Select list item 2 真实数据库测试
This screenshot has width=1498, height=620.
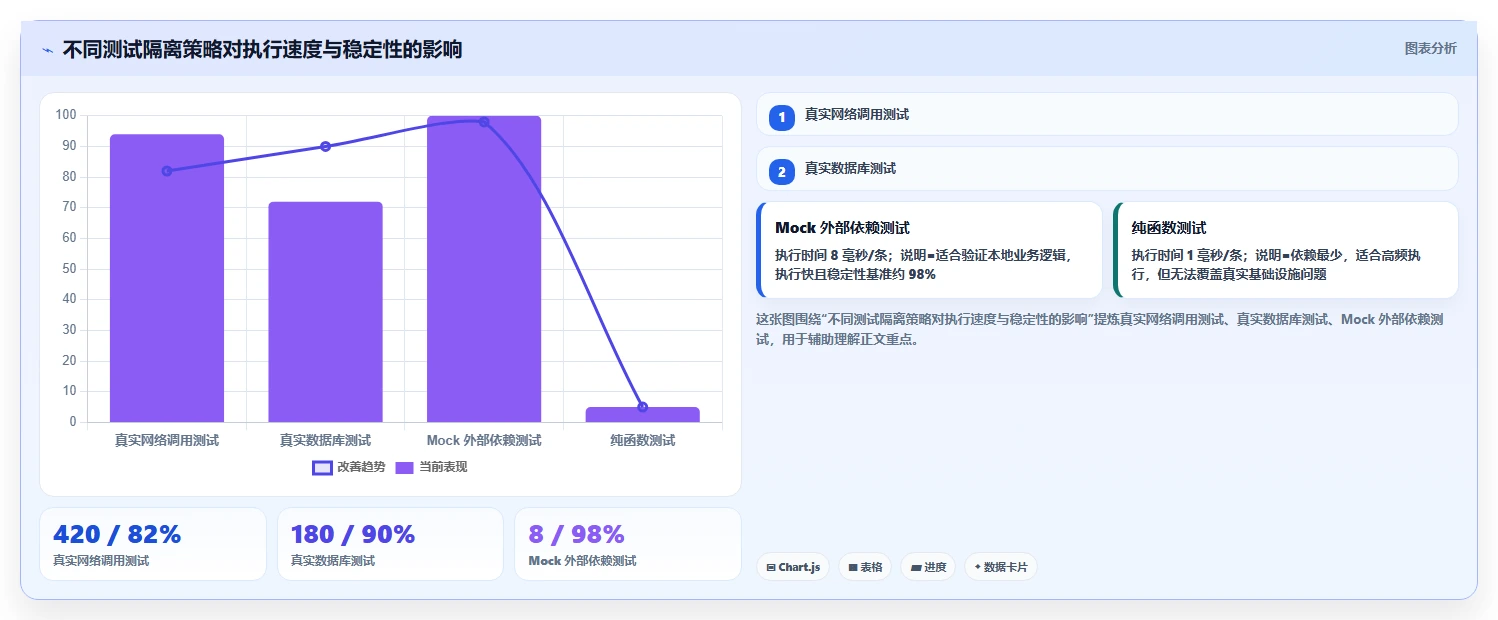tap(1107, 168)
